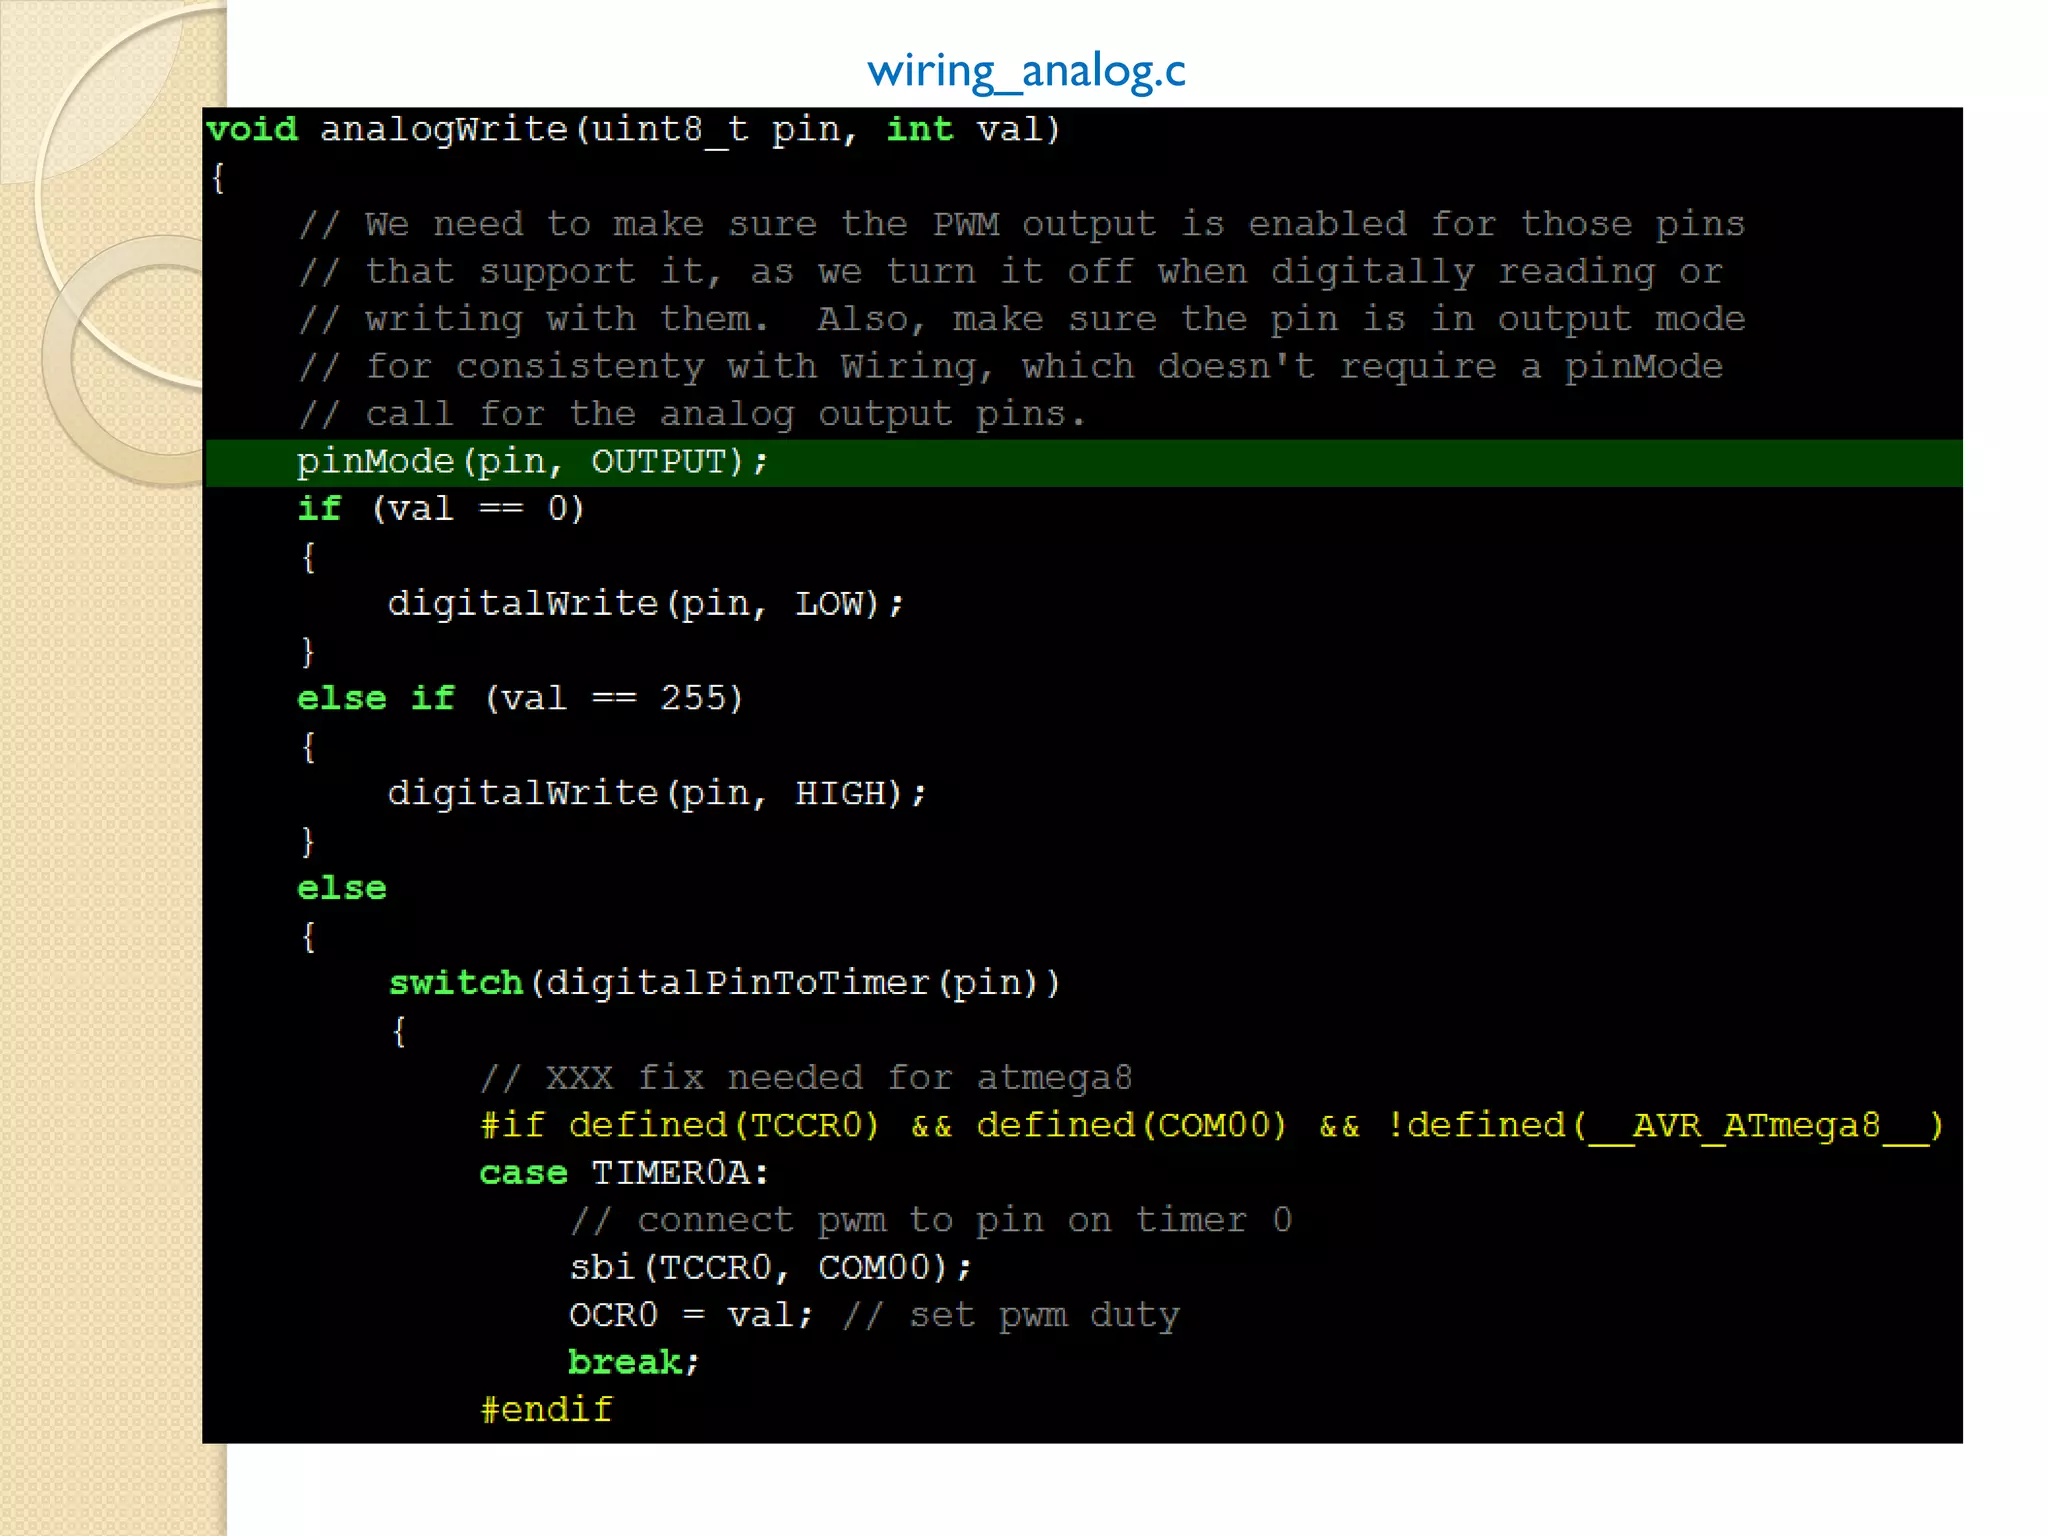The width and height of the screenshot is (2048, 1536).
Task: Click the #if defined(TCCR0) preprocessor line
Action: click(1211, 1126)
